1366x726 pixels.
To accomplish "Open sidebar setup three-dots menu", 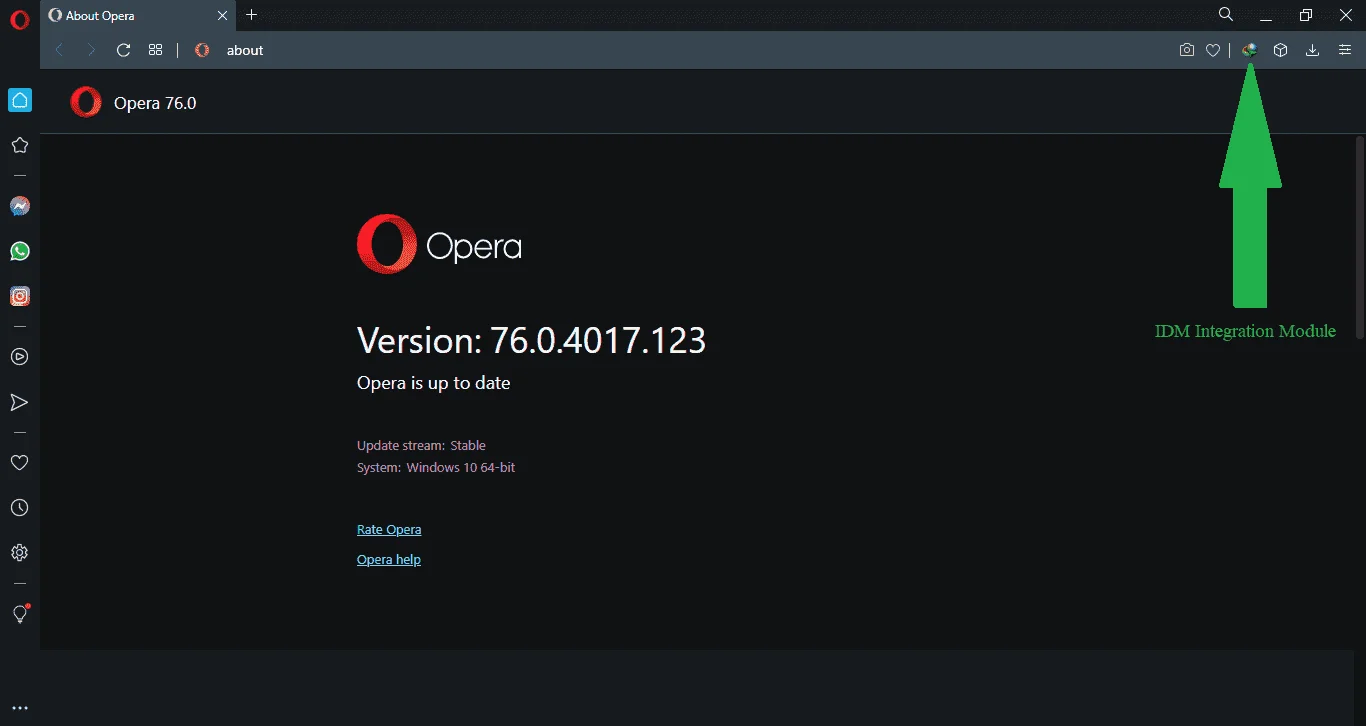I will 19,708.
